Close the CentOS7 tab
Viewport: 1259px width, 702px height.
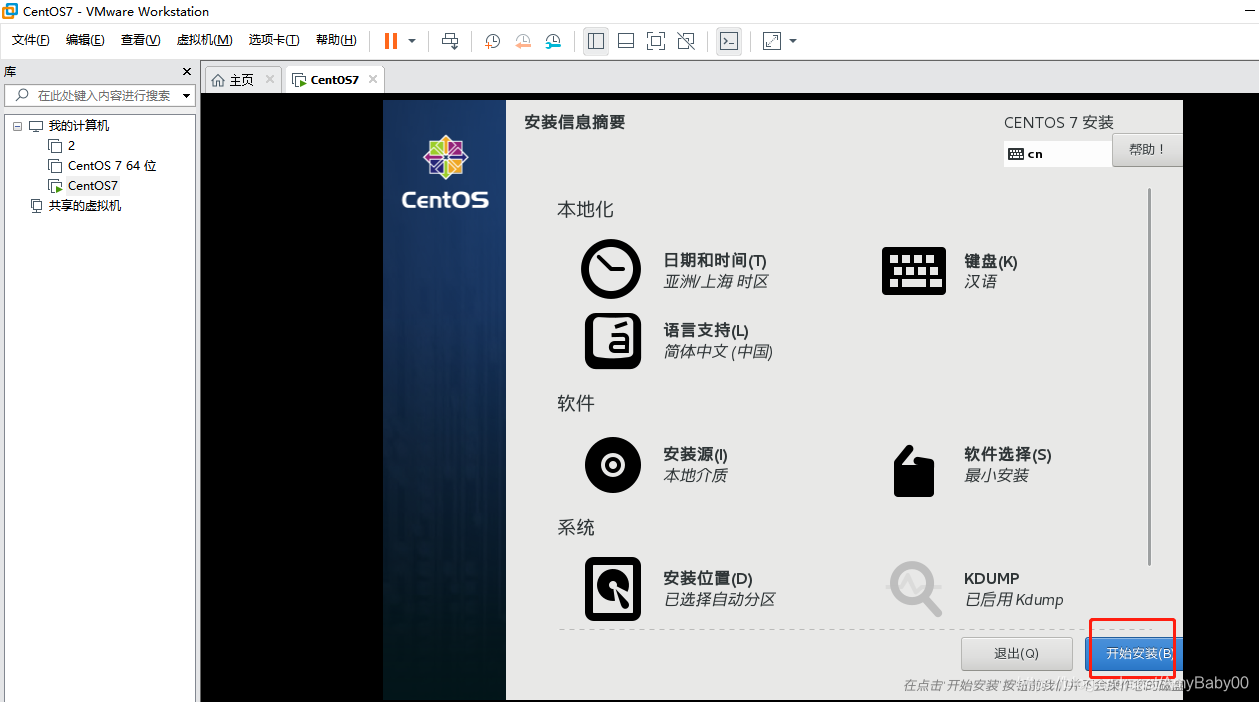click(x=373, y=79)
